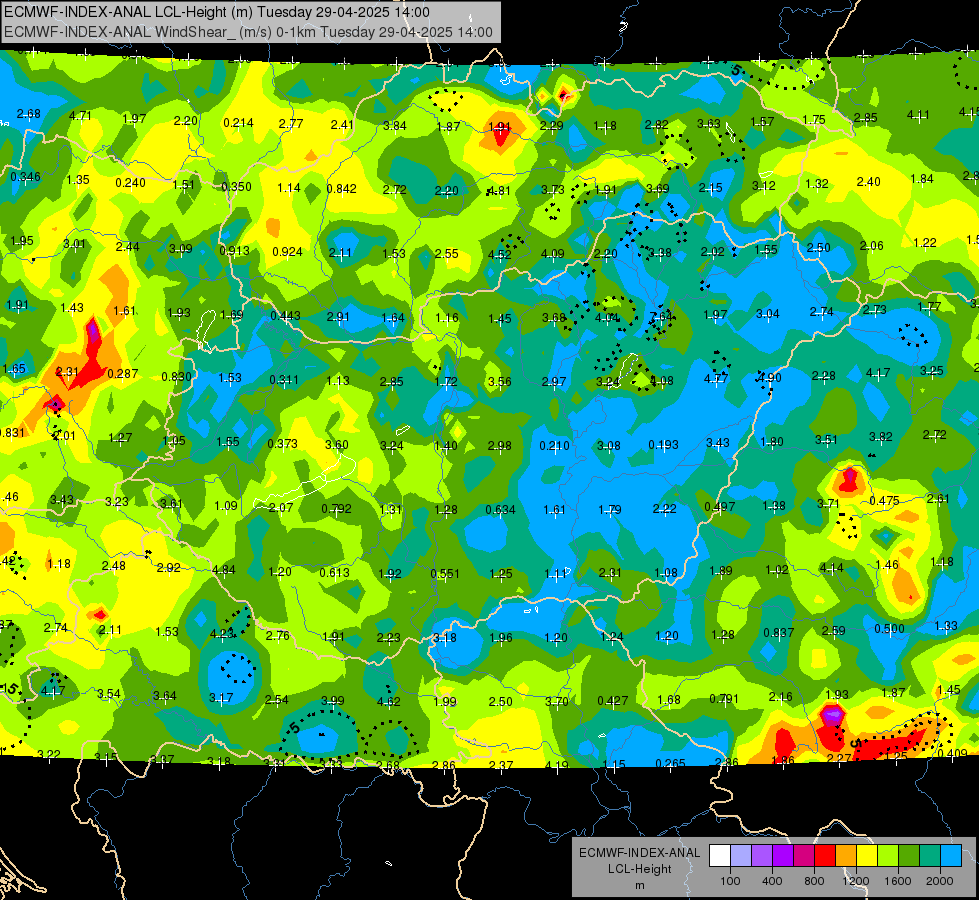This screenshot has height=900, width=979.
Task: Select the lime green legend swatch
Action: click(889, 856)
